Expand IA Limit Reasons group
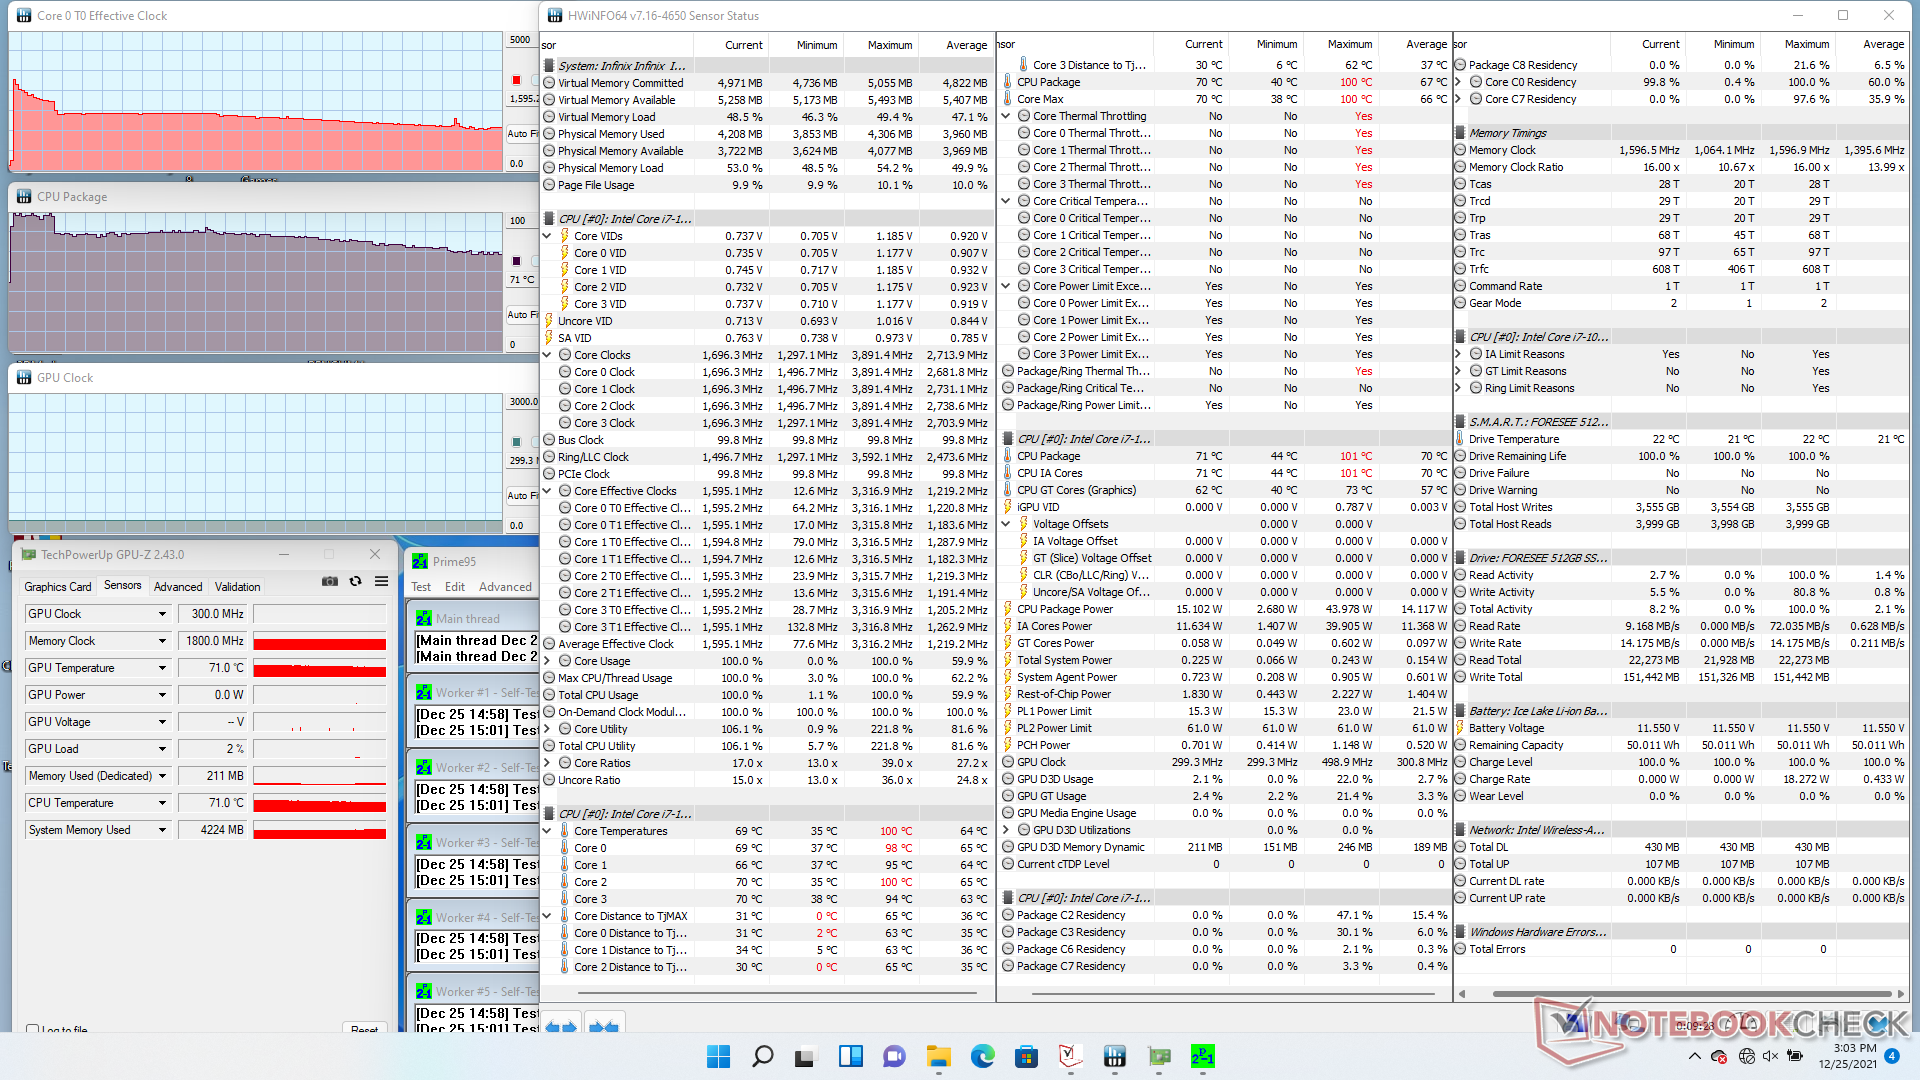Viewport: 1920px width, 1080px height. point(1458,354)
